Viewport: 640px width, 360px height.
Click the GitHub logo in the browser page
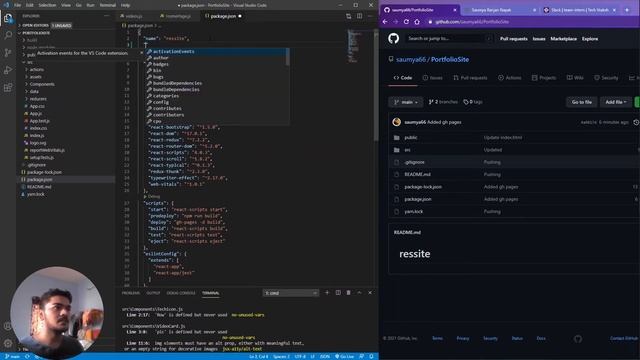[x=393, y=39]
